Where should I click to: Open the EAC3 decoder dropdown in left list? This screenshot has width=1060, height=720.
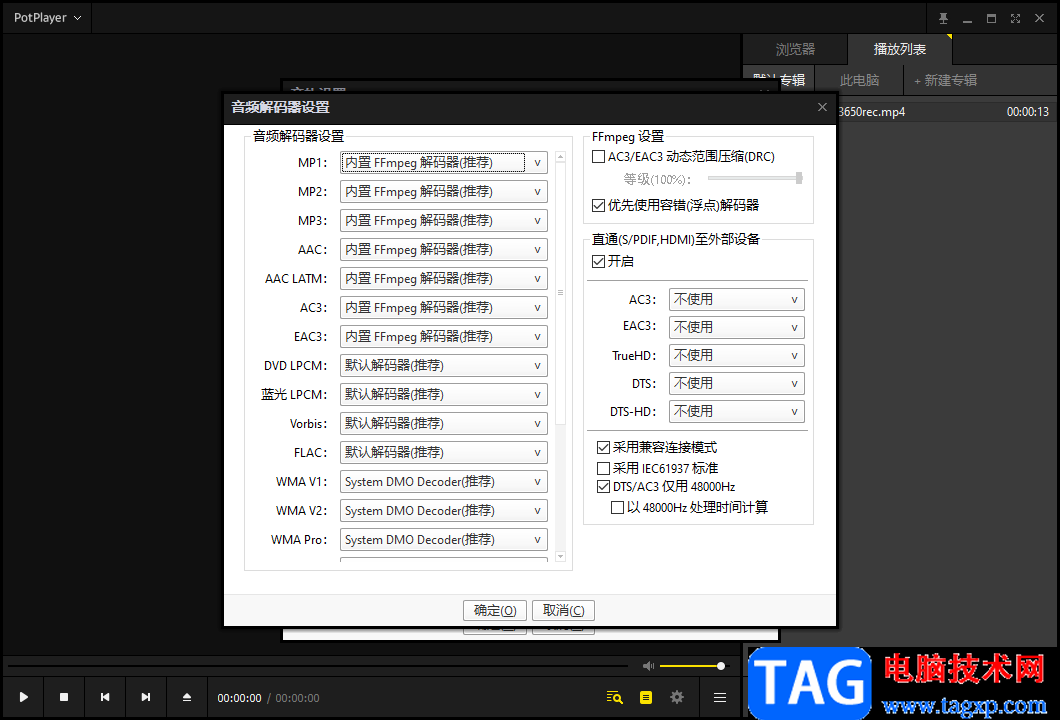coord(443,337)
